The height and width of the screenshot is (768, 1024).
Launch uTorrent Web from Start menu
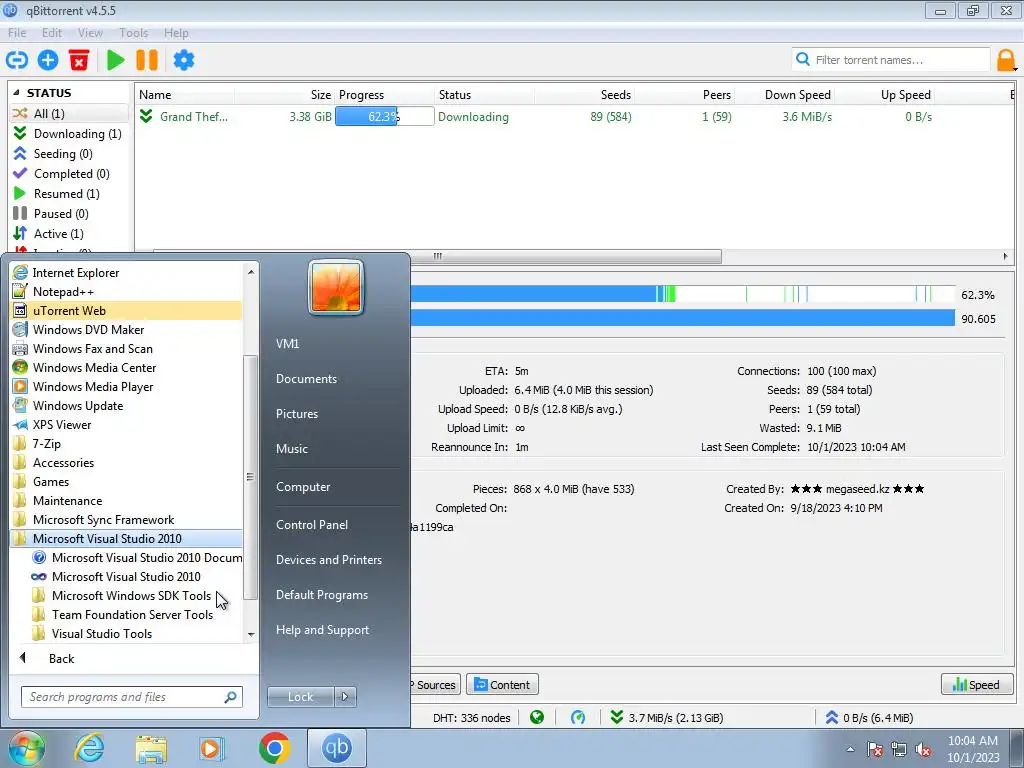click(127, 311)
